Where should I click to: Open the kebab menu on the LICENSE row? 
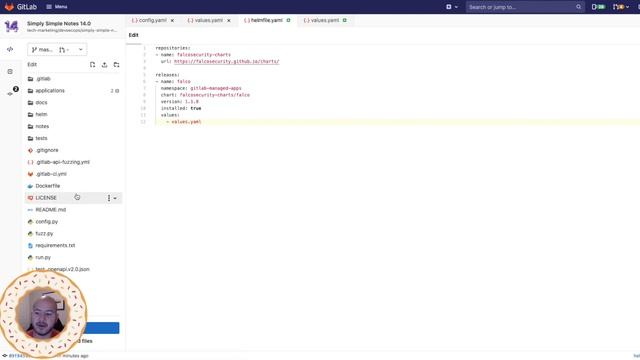pos(109,198)
